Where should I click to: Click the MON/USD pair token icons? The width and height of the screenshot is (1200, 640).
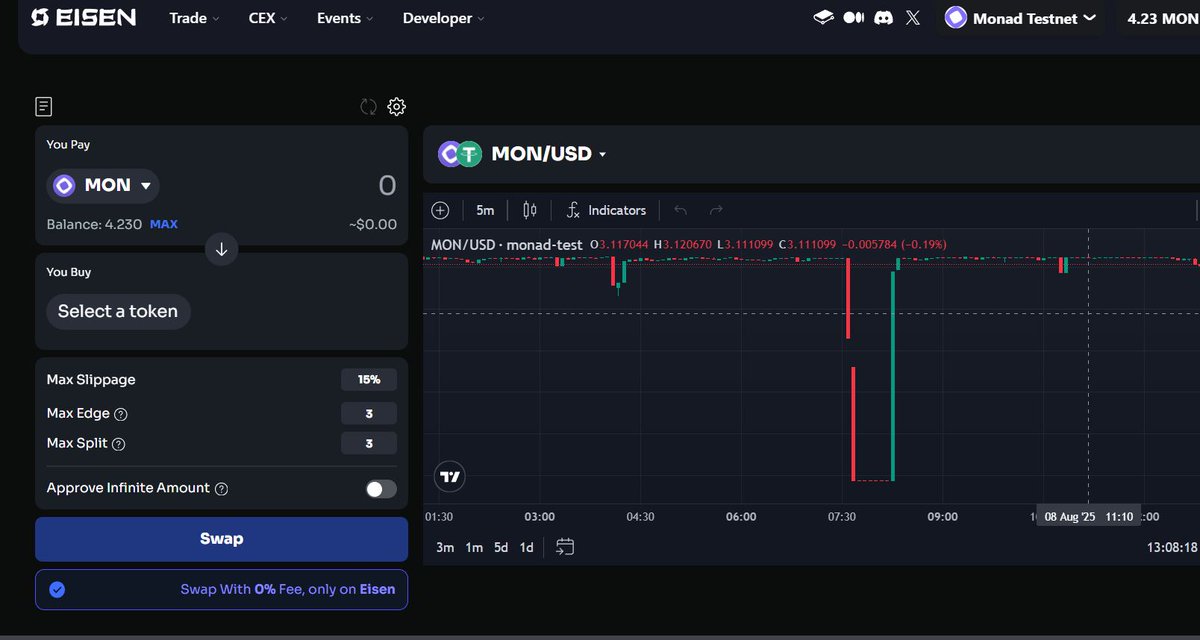click(460, 154)
